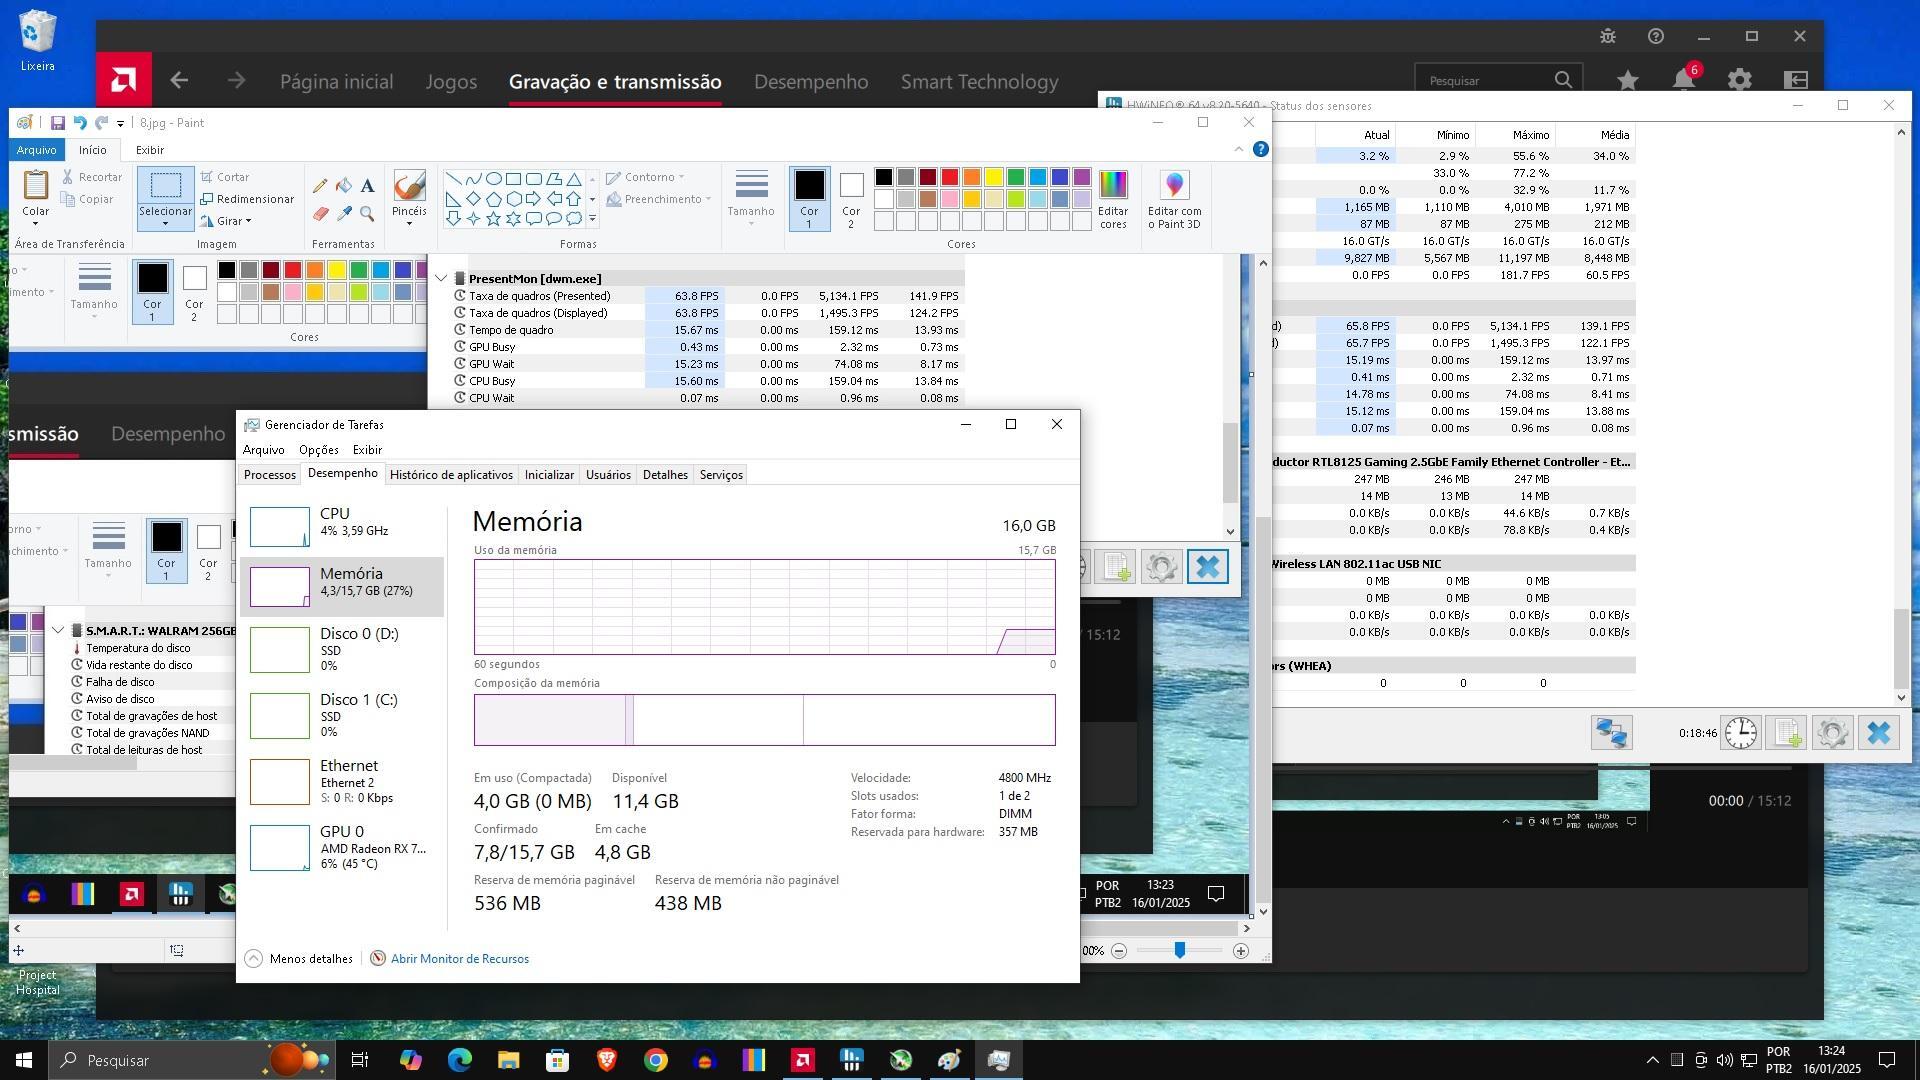Image resolution: width=1920 pixels, height=1080 pixels.
Task: Open the Tamanho dropdown in Paint ribbon
Action: point(751,199)
